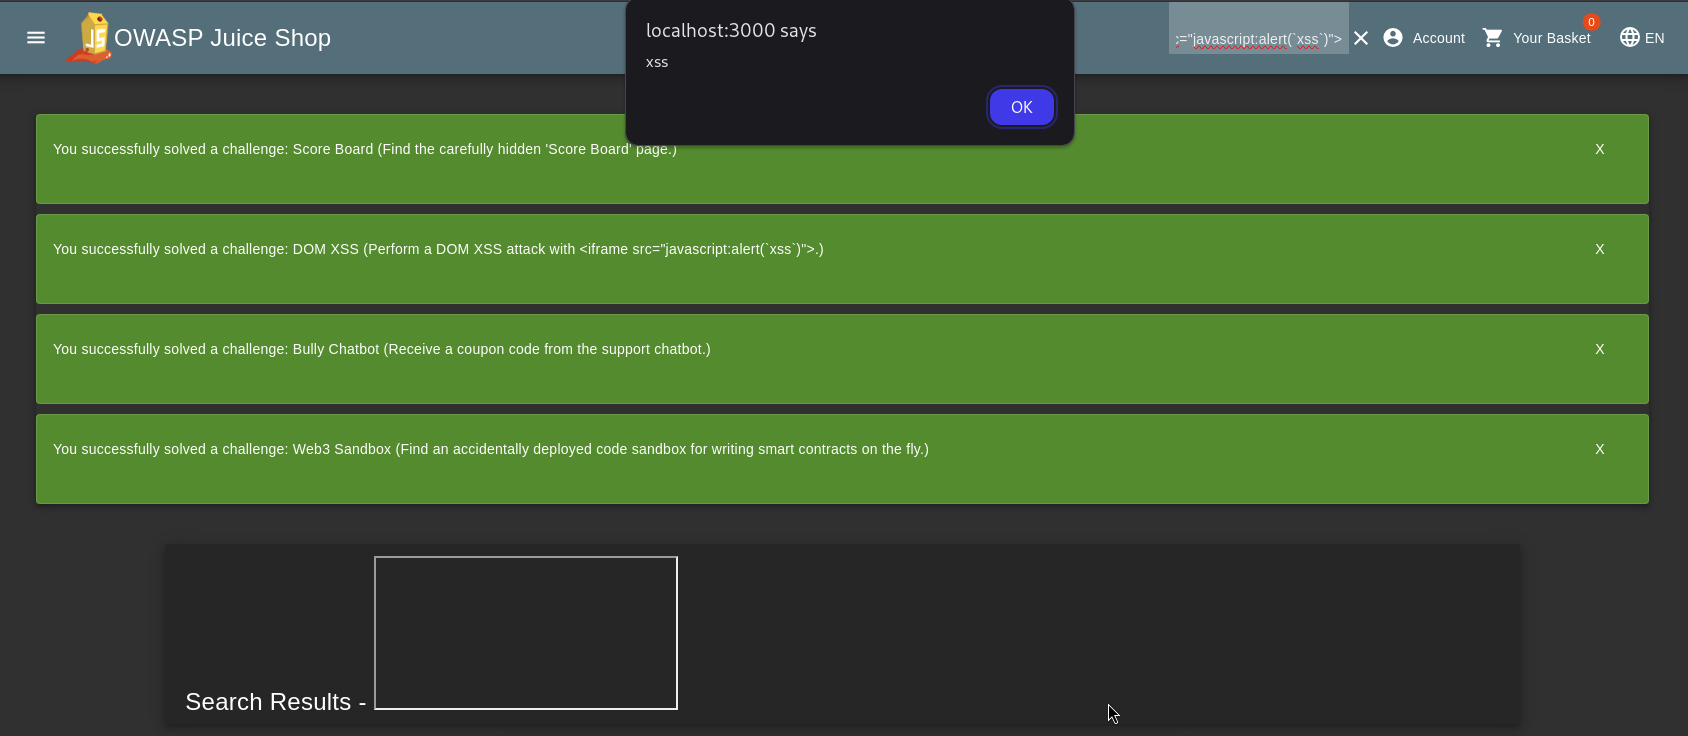Screen dimensions: 1688x736
Task: Dismiss the DOM XSS challenge notification
Action: point(1600,249)
